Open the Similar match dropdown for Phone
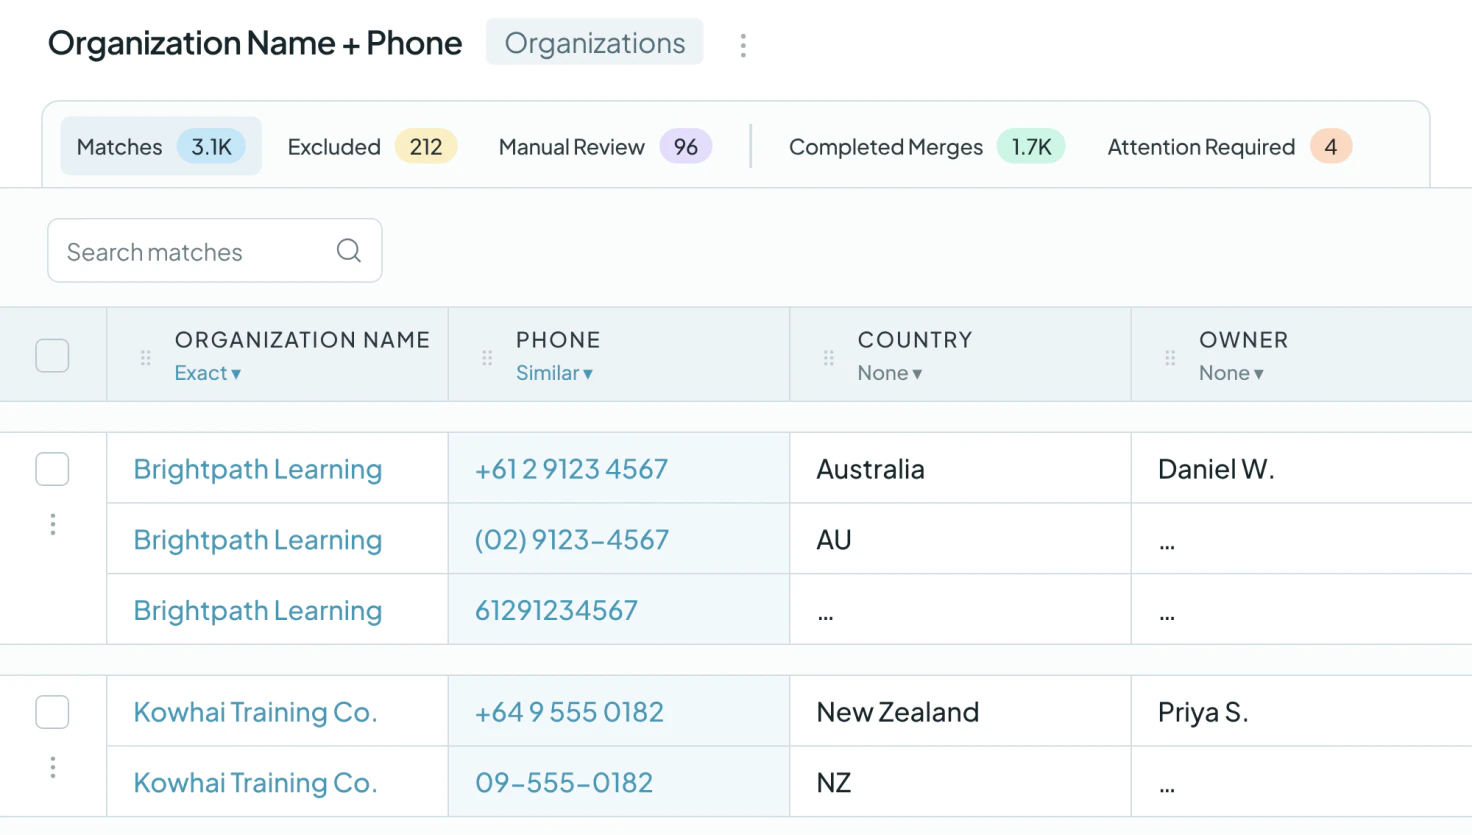The image size is (1472, 835). [554, 373]
